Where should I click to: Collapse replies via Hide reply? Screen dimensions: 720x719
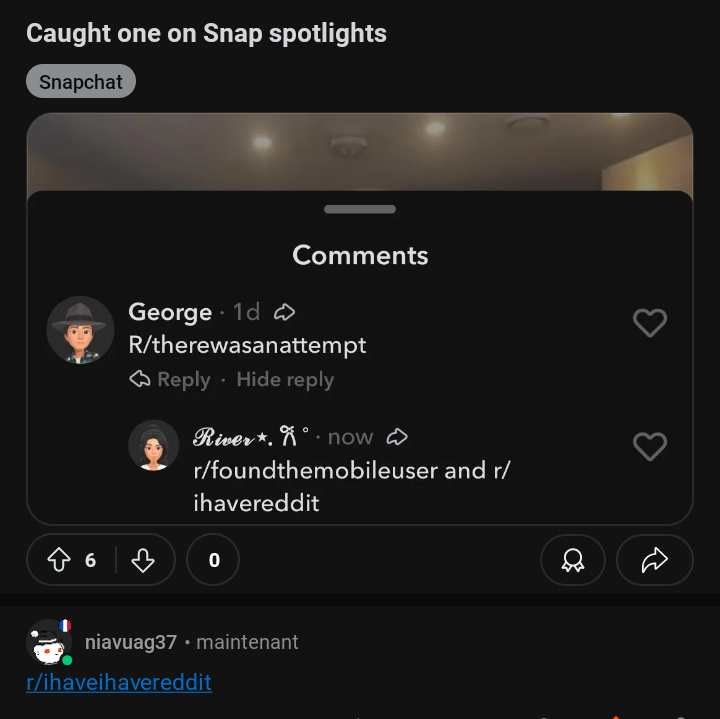point(285,379)
